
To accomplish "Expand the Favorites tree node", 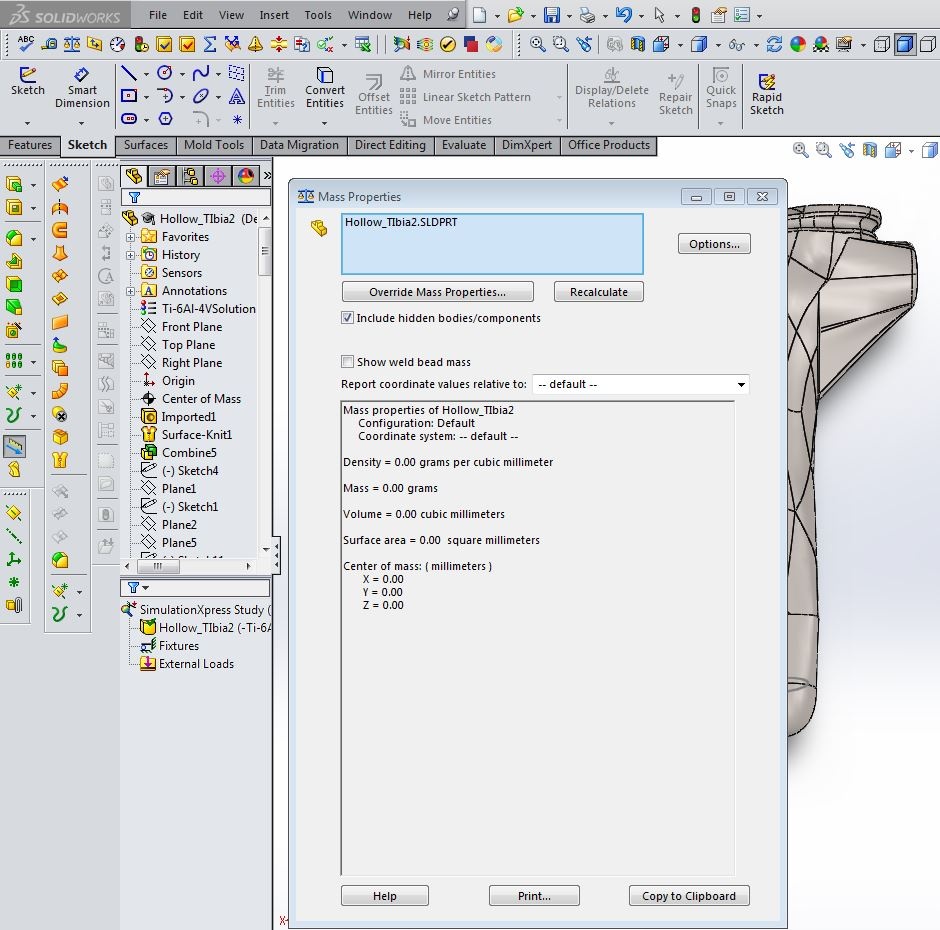I will [130, 237].
